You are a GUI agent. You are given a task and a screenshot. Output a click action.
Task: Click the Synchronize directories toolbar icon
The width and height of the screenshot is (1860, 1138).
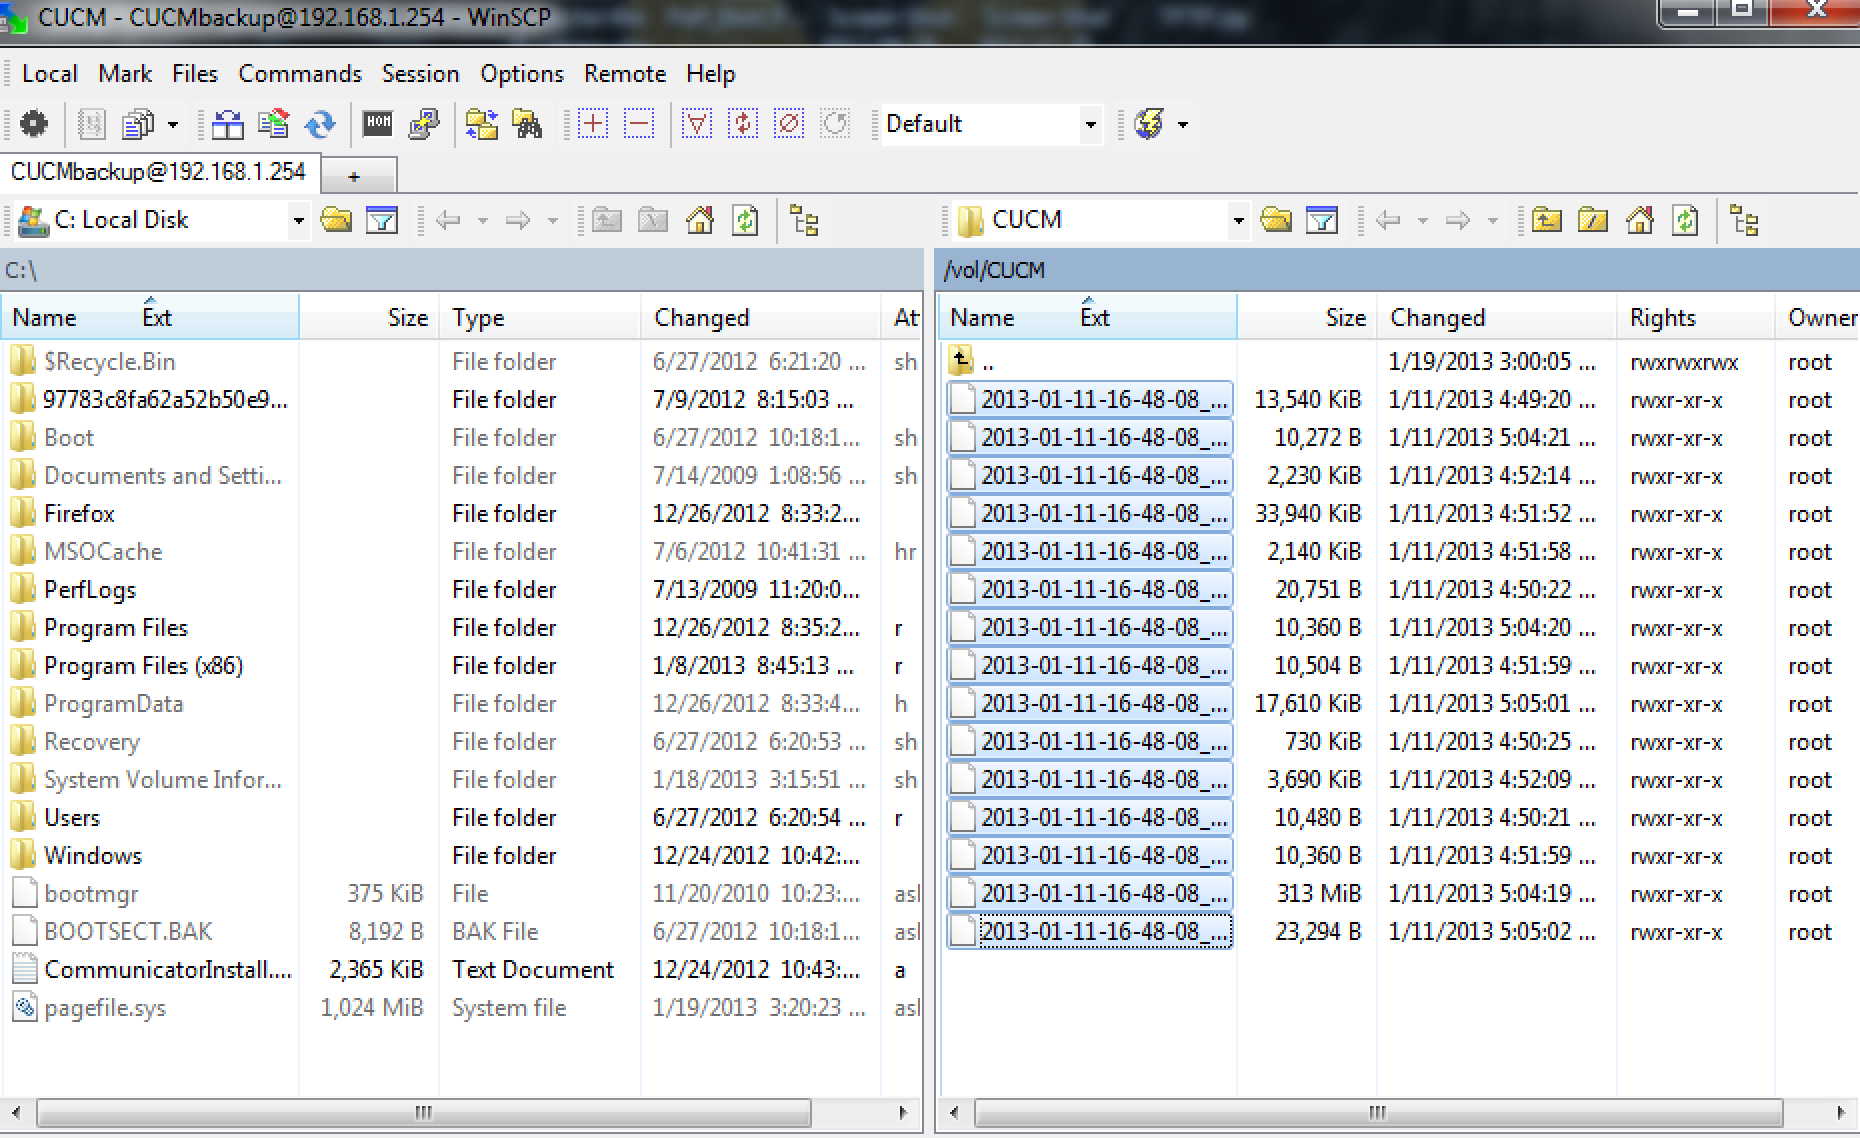click(273, 124)
